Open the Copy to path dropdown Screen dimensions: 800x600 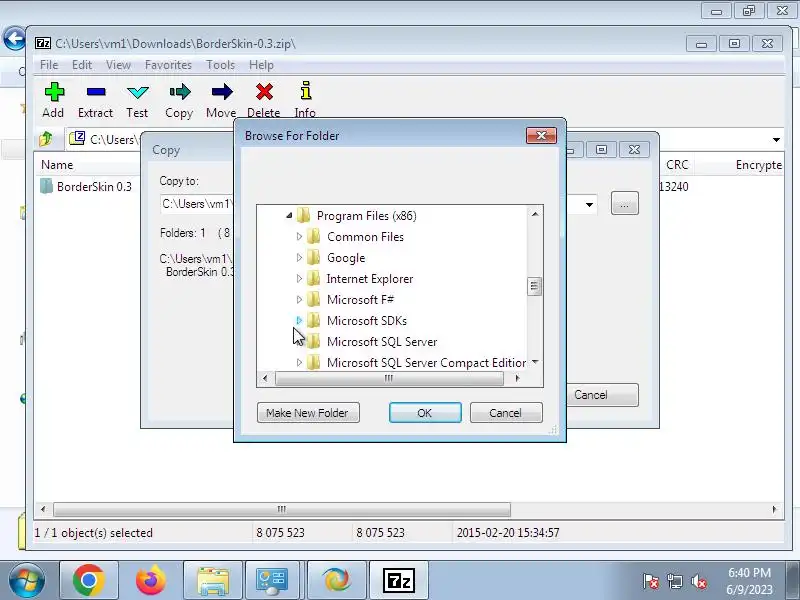(589, 205)
